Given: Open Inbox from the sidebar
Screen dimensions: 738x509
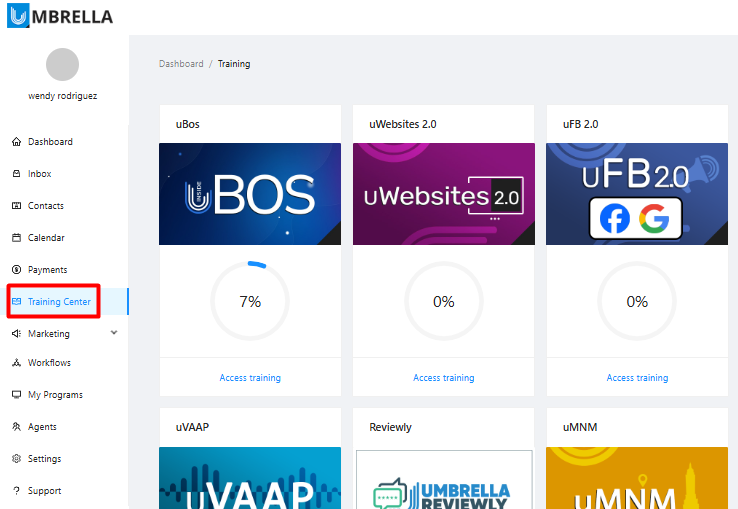Looking at the screenshot, I should pos(40,174).
